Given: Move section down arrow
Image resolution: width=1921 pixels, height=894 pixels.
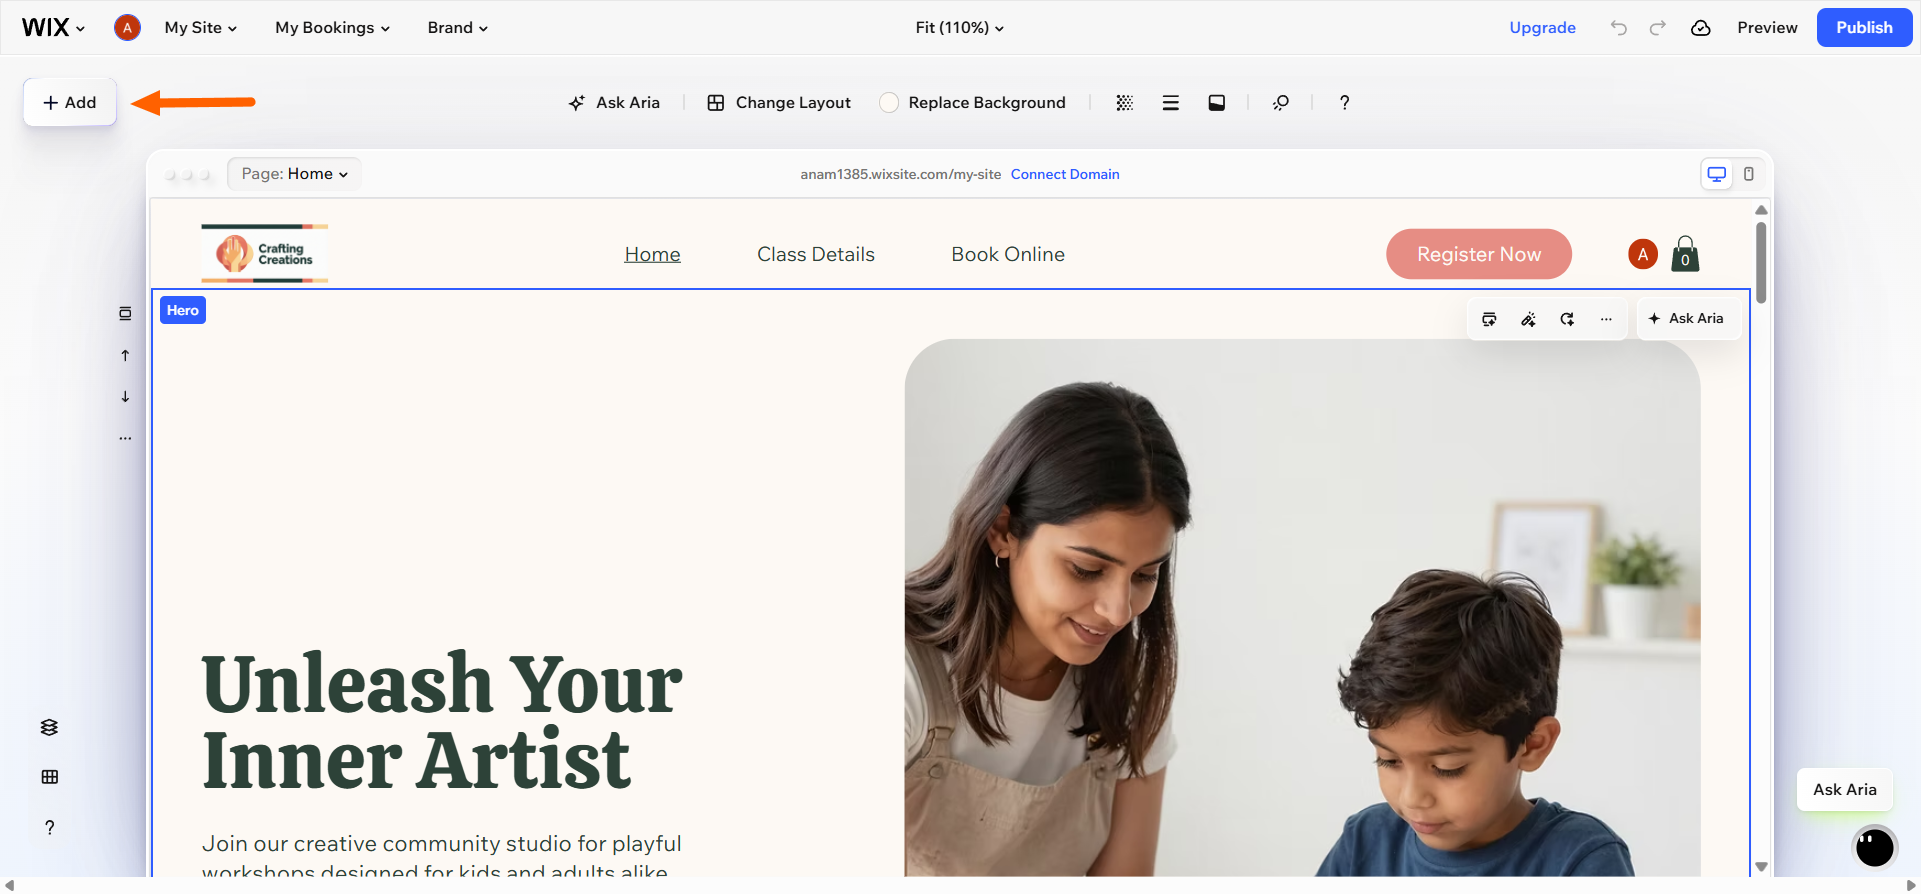Looking at the screenshot, I should tap(125, 396).
